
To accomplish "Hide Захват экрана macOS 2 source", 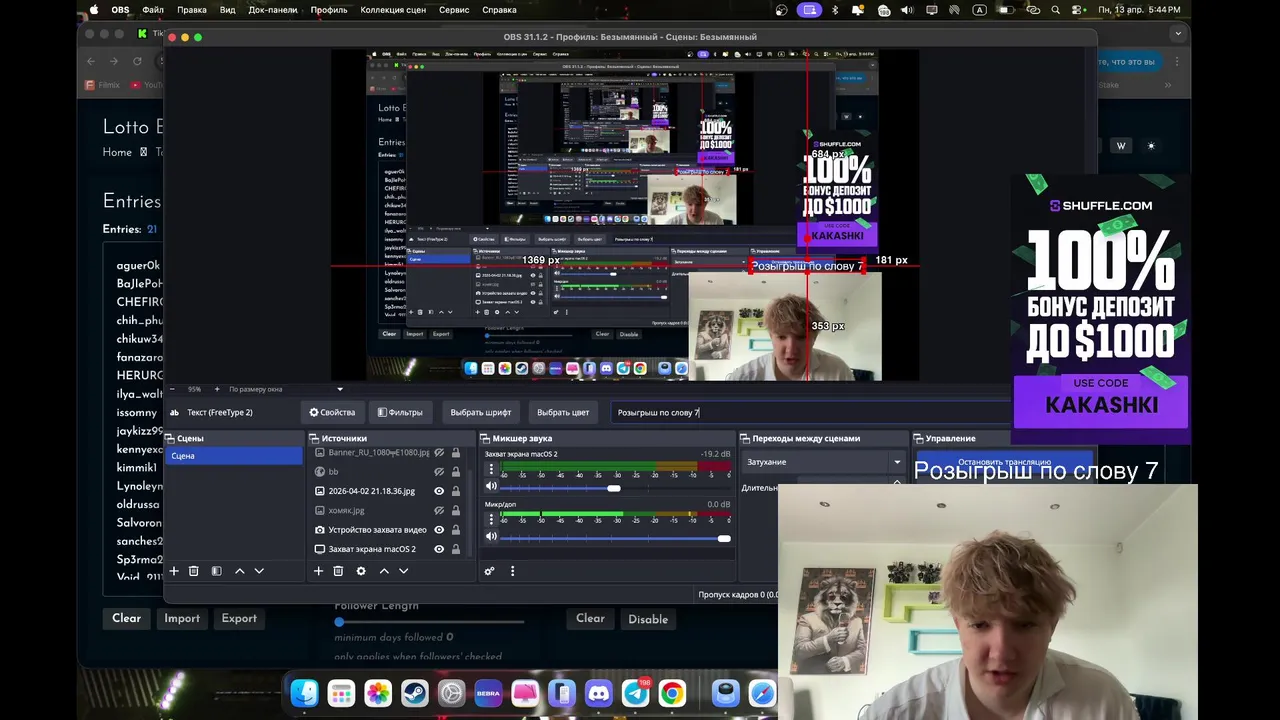I will pyautogui.click(x=439, y=549).
